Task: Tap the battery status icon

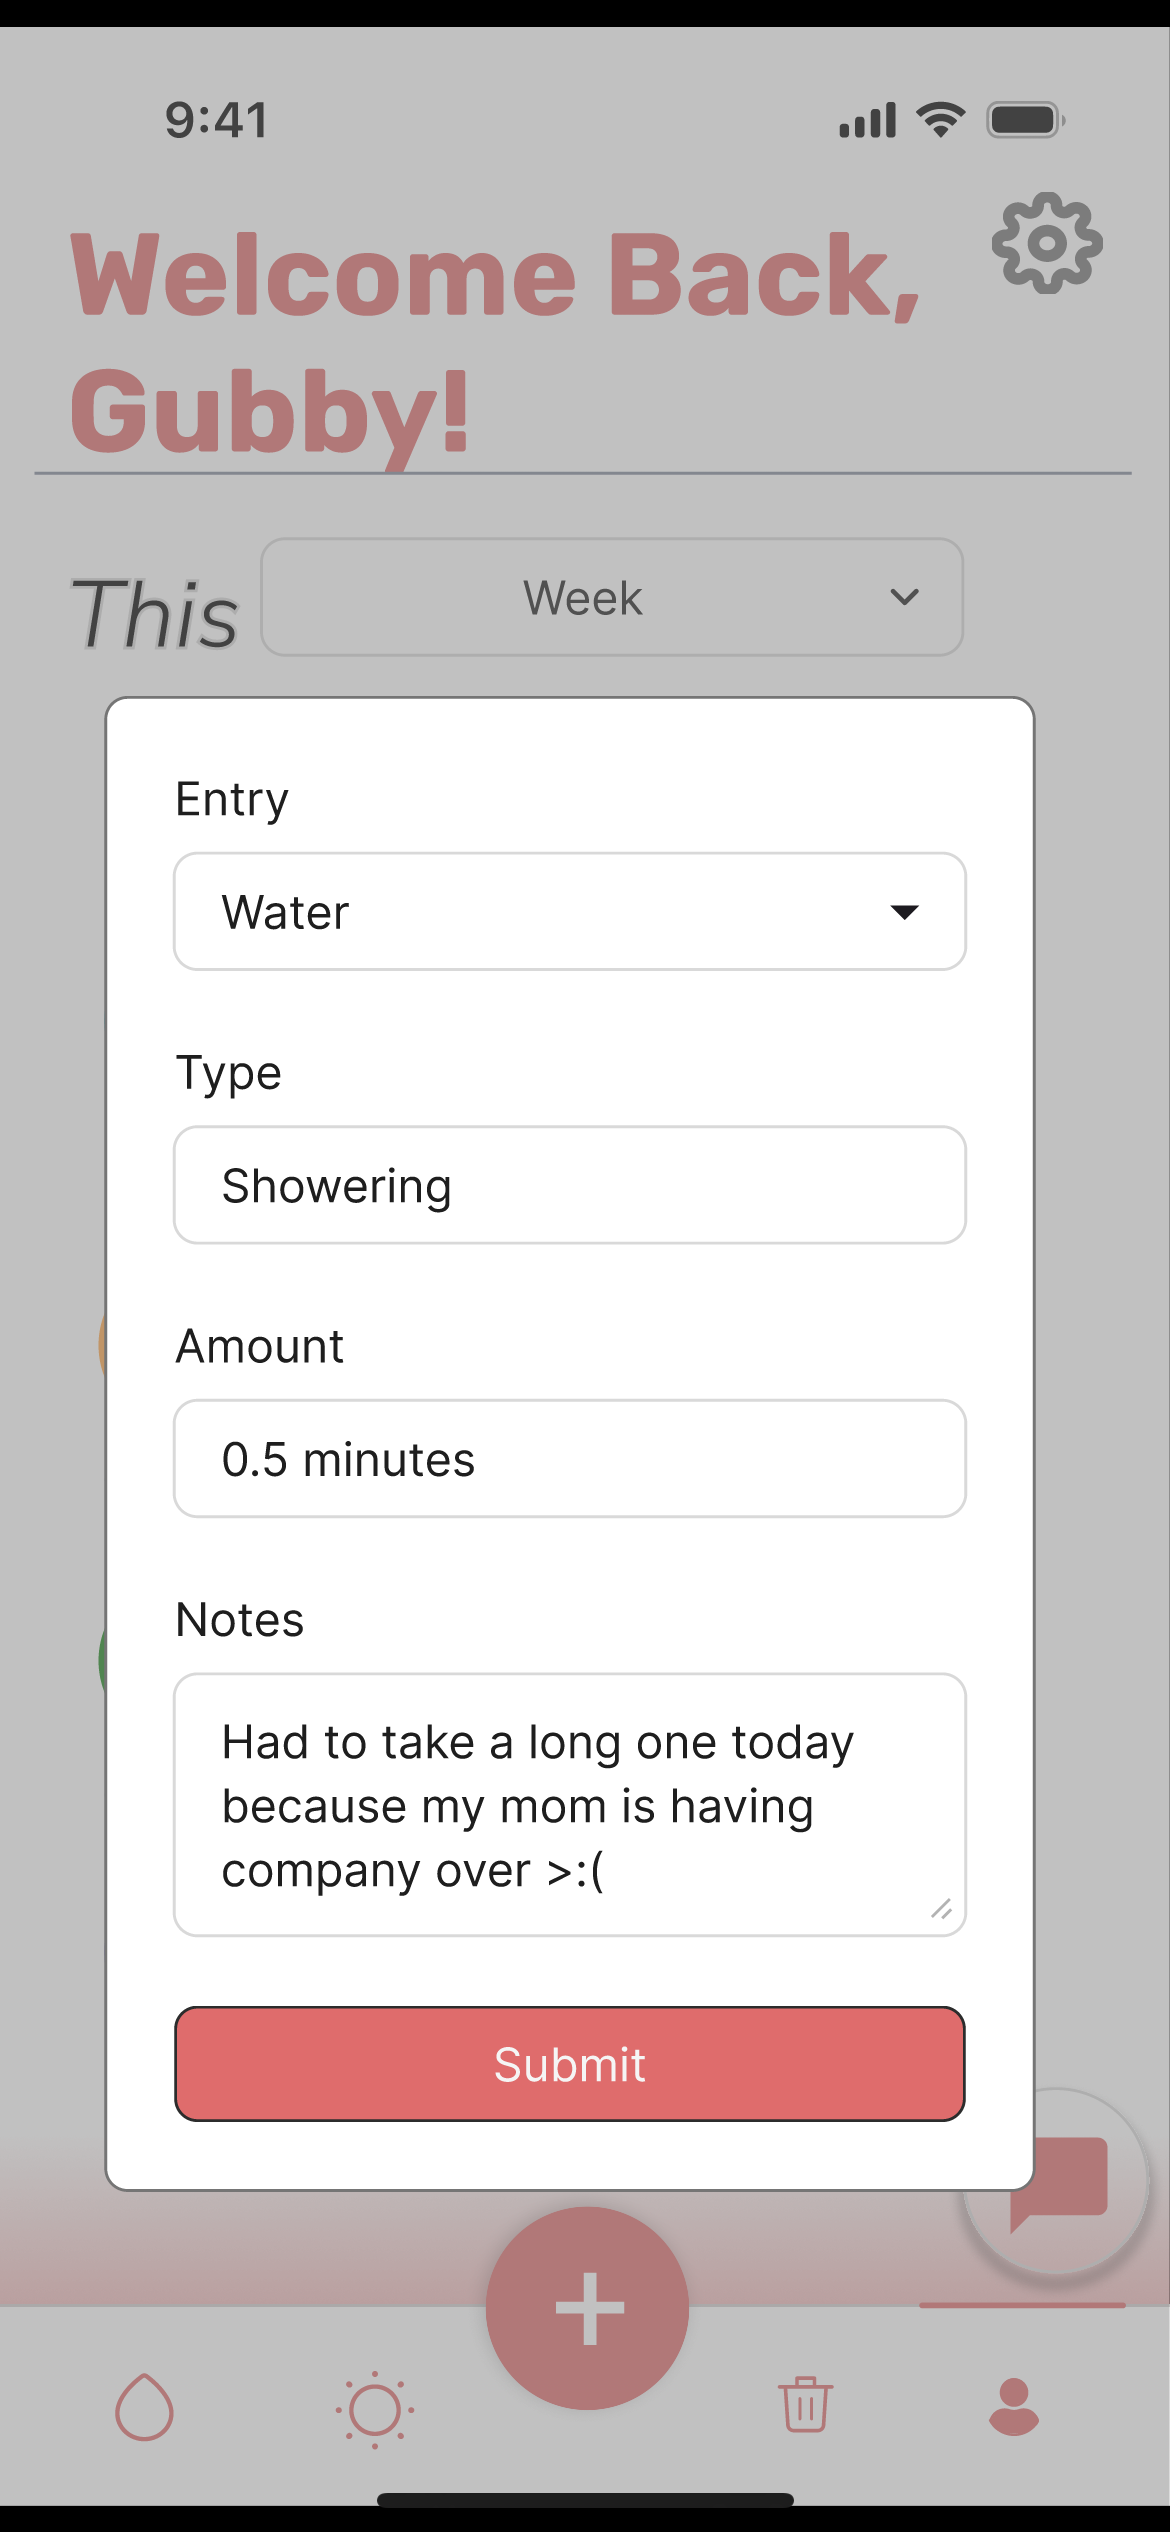Action: 1025,120
